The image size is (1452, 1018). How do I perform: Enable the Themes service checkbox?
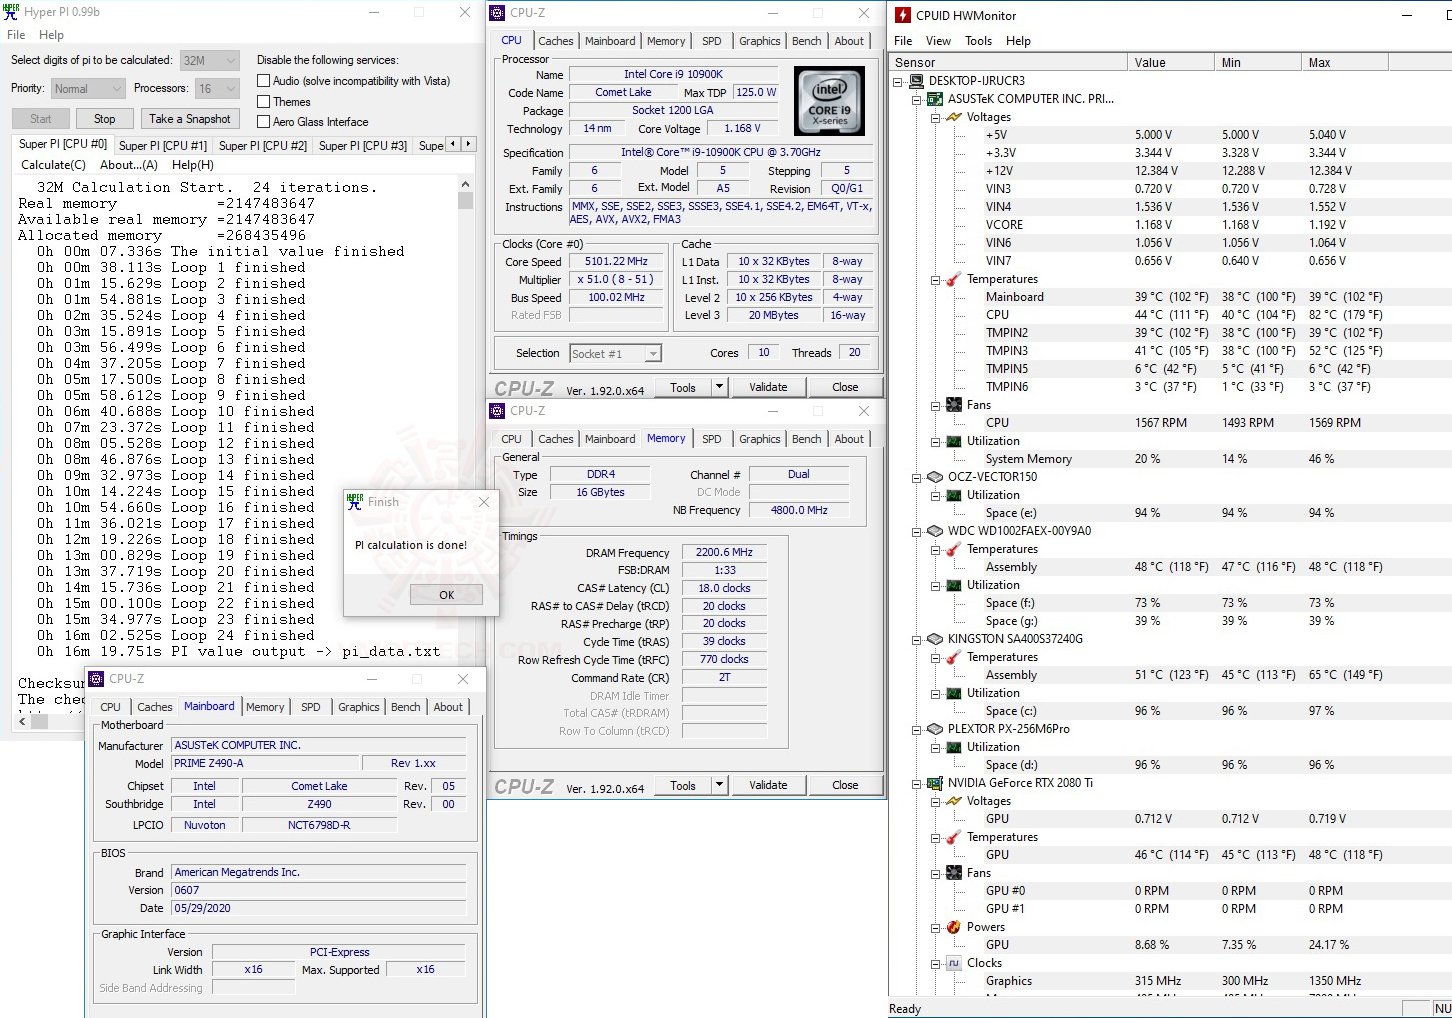pos(263,101)
